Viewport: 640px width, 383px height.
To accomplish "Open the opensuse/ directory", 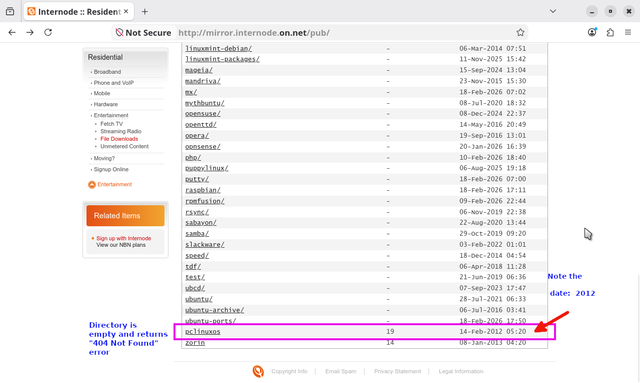I will tap(203, 114).
